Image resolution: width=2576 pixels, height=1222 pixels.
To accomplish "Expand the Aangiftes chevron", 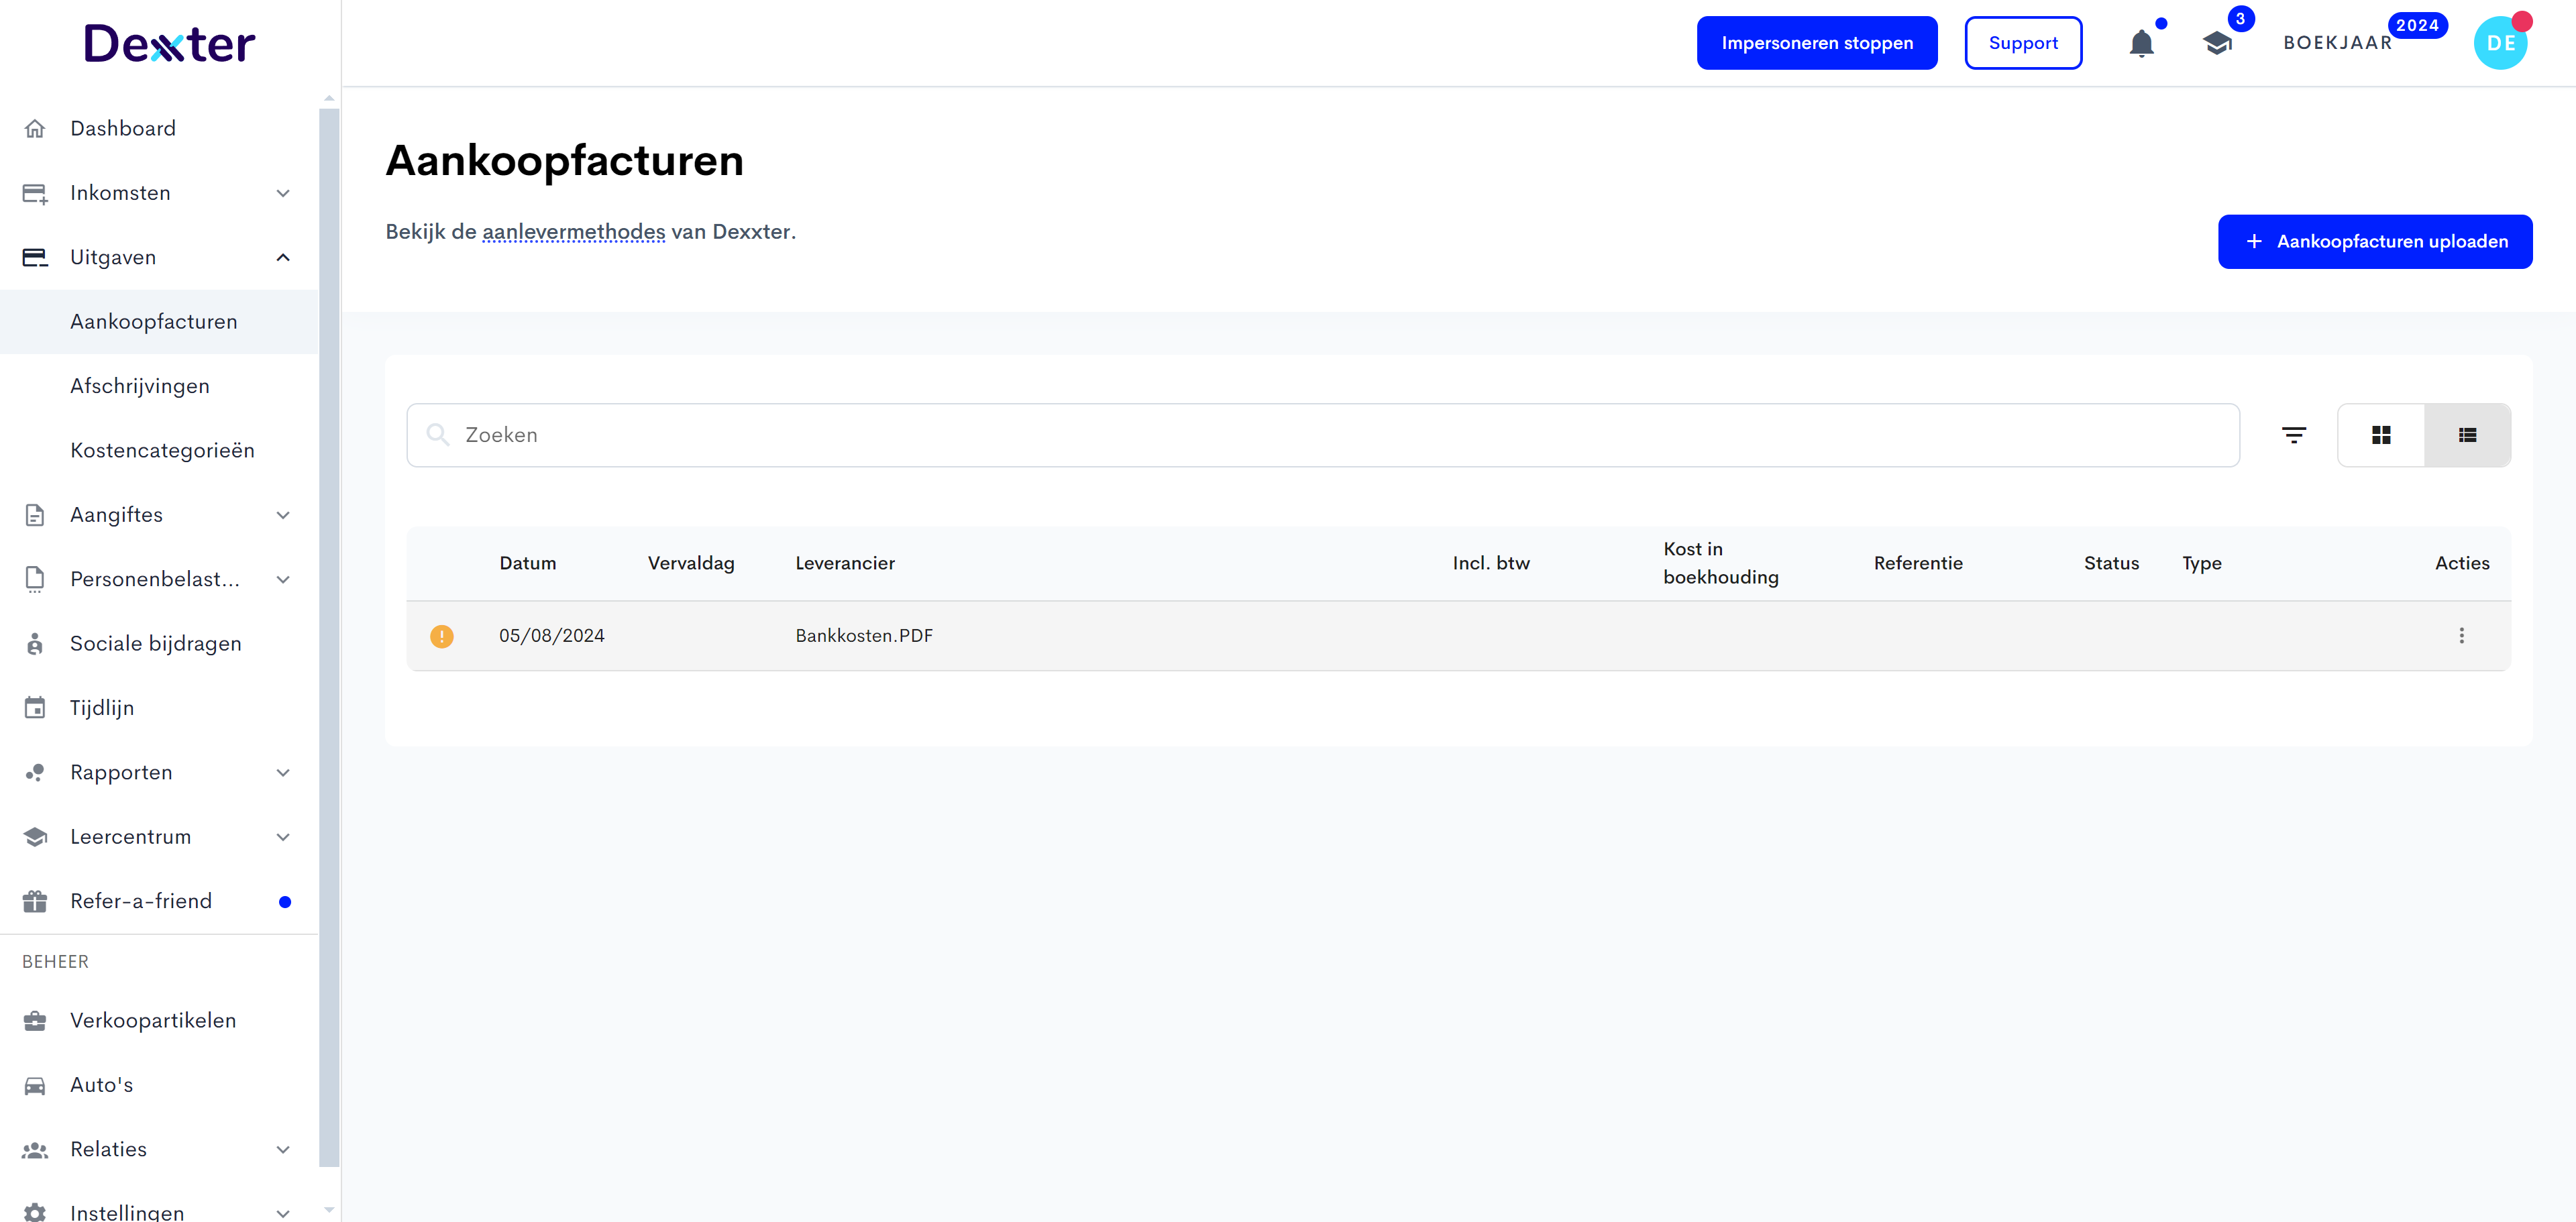I will [x=283, y=515].
